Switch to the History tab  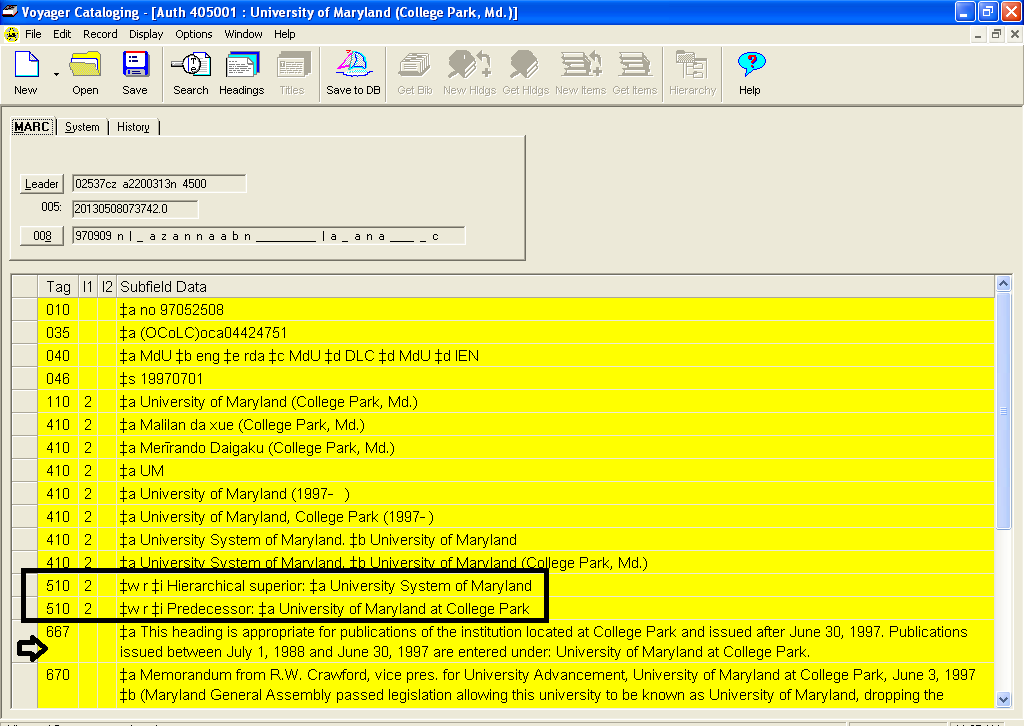(x=133, y=127)
